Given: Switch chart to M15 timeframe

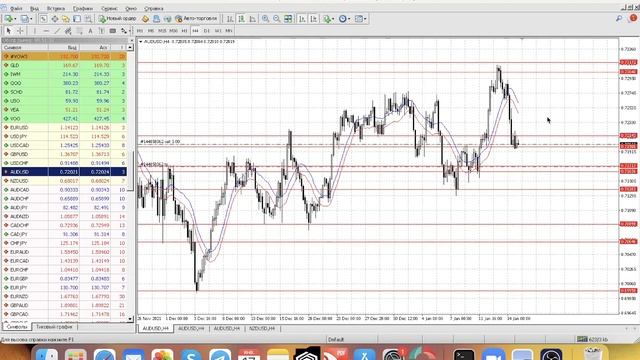Looking at the screenshot, I should click(162, 31).
